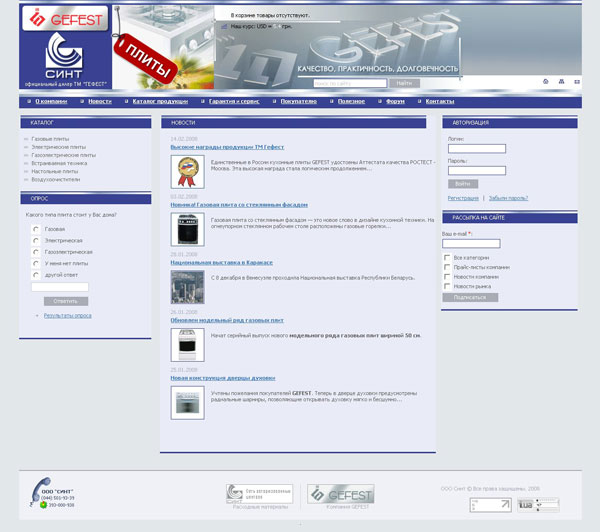Click the GEFEST logo at top left
Image resolution: width=600 pixels, height=532 pixels.
click(65, 18)
